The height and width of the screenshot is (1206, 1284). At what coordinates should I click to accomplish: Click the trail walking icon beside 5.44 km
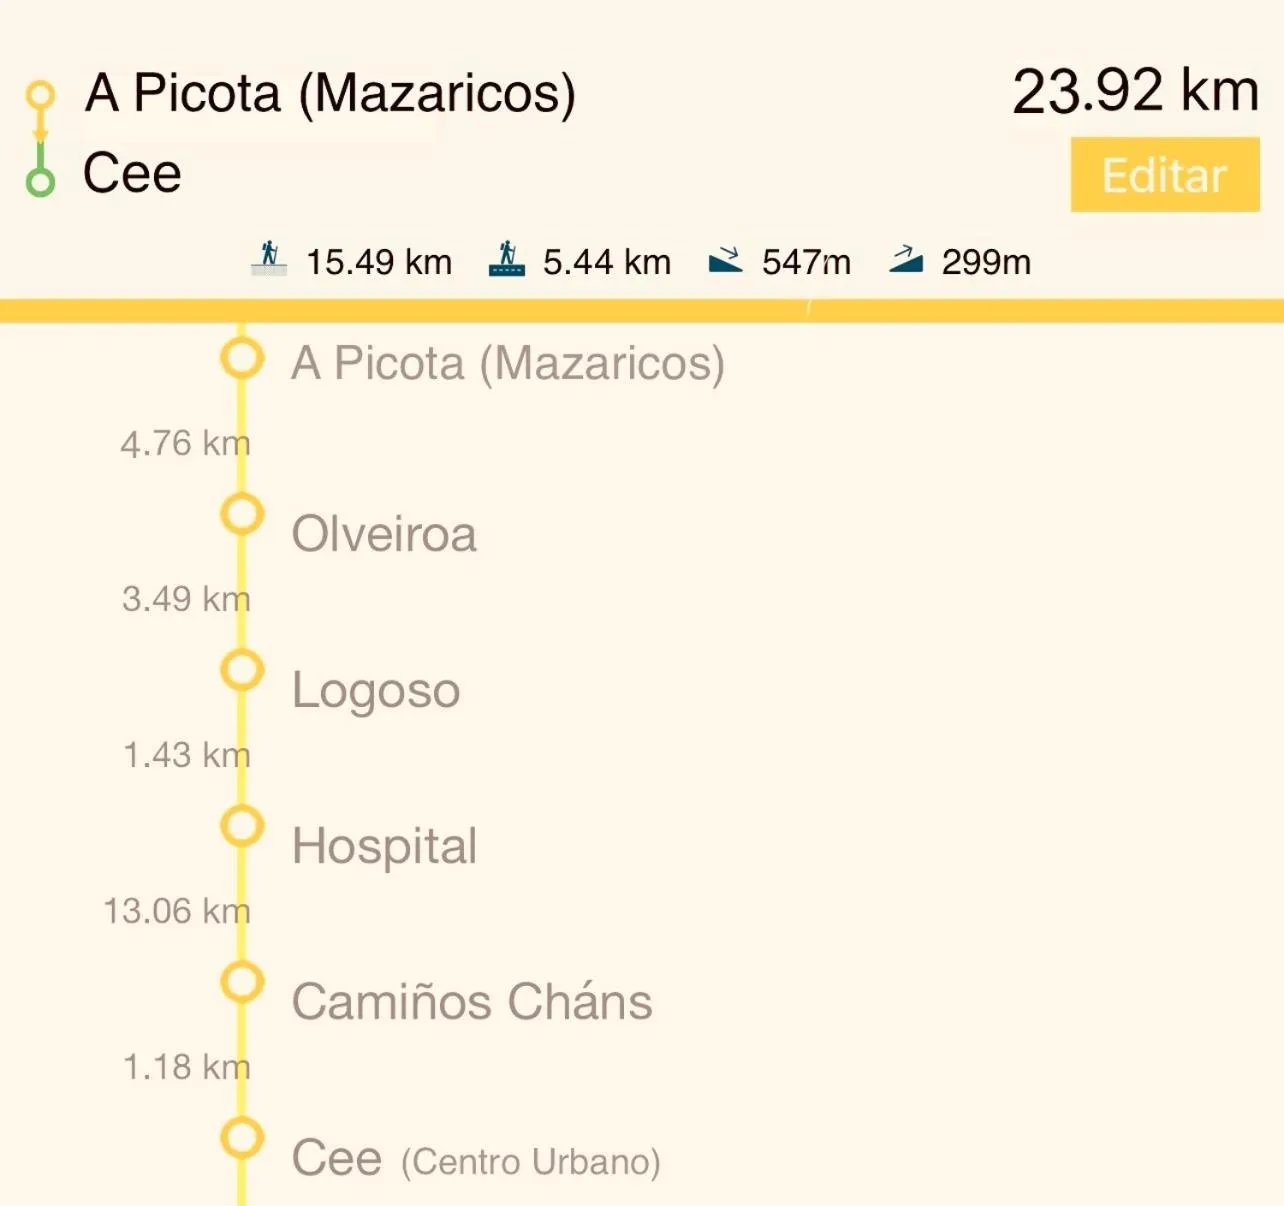pyautogui.click(x=507, y=258)
